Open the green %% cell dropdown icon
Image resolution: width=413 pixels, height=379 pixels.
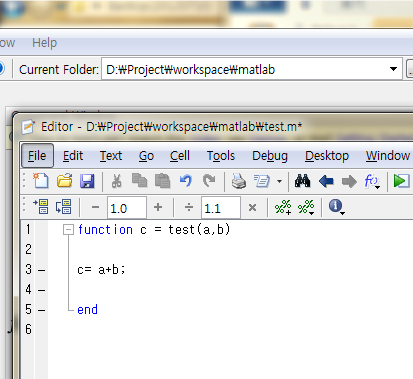tap(306, 207)
